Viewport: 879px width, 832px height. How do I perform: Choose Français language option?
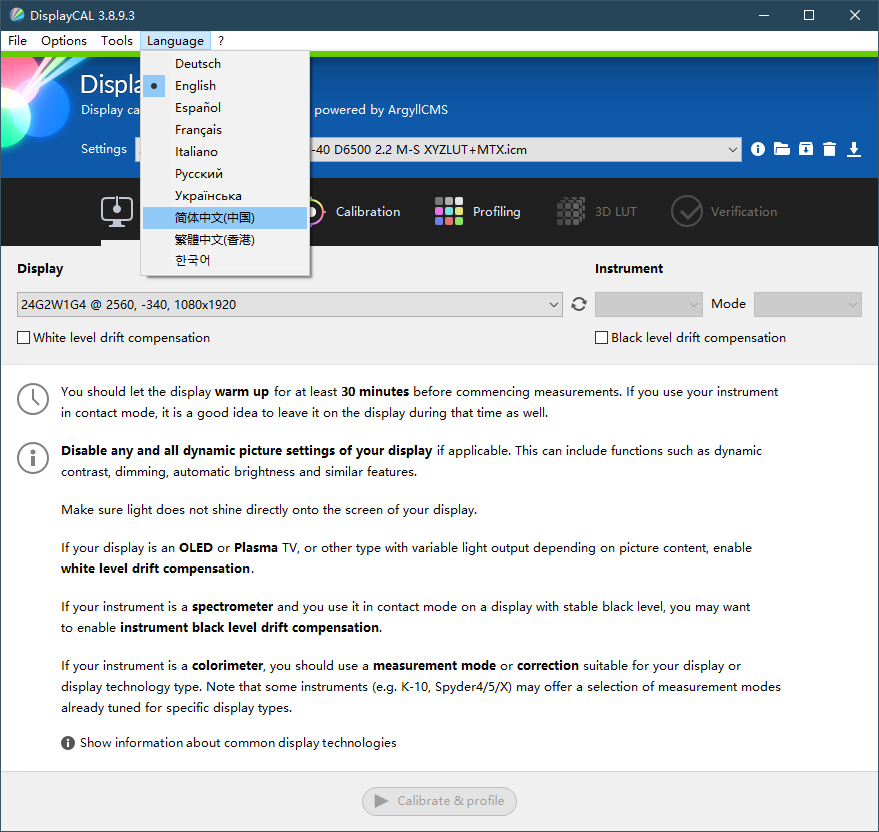click(225, 130)
